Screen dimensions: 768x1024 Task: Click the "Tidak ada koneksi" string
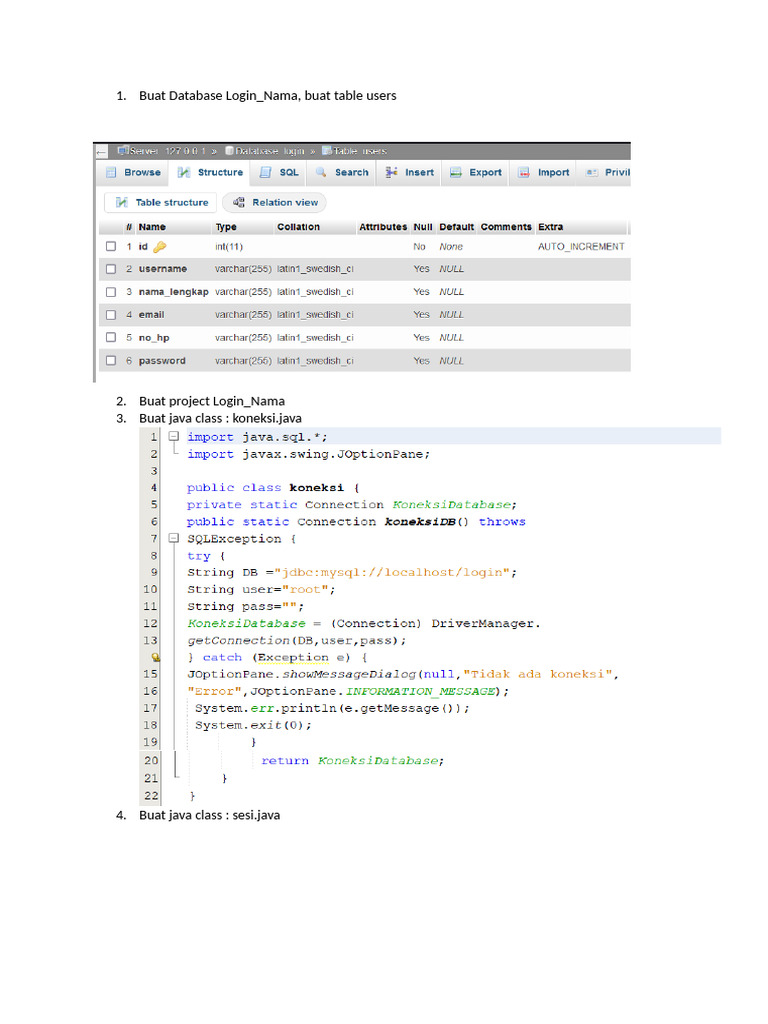click(539, 674)
